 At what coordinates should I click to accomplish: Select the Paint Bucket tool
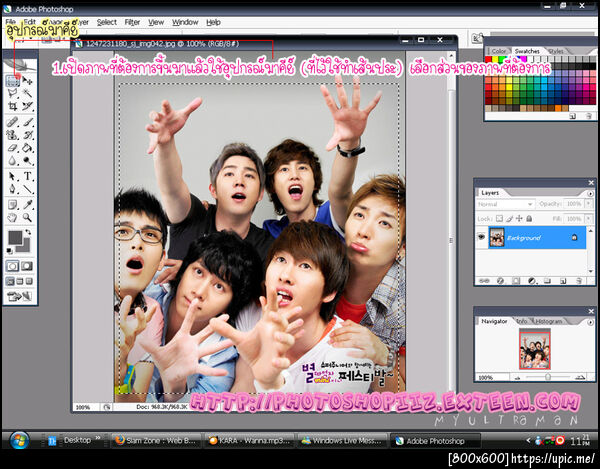click(27, 148)
